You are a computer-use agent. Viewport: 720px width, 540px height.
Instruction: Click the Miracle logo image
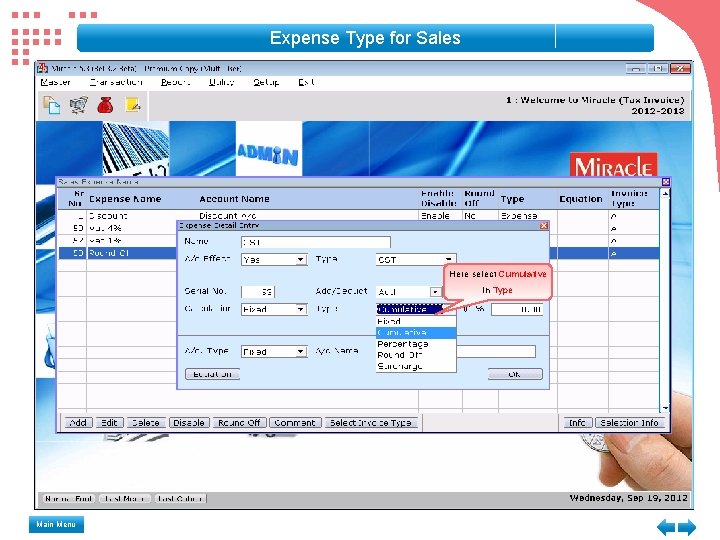tap(613, 164)
